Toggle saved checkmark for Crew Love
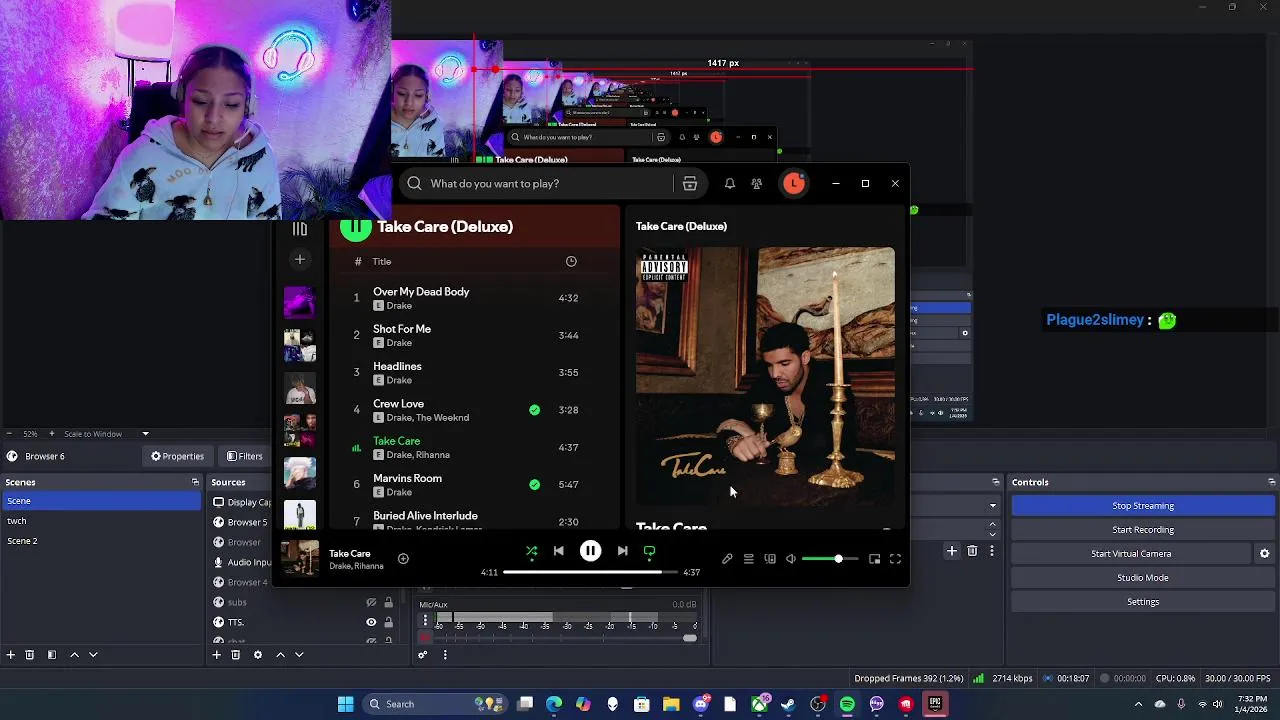The width and height of the screenshot is (1280, 720). tap(534, 410)
